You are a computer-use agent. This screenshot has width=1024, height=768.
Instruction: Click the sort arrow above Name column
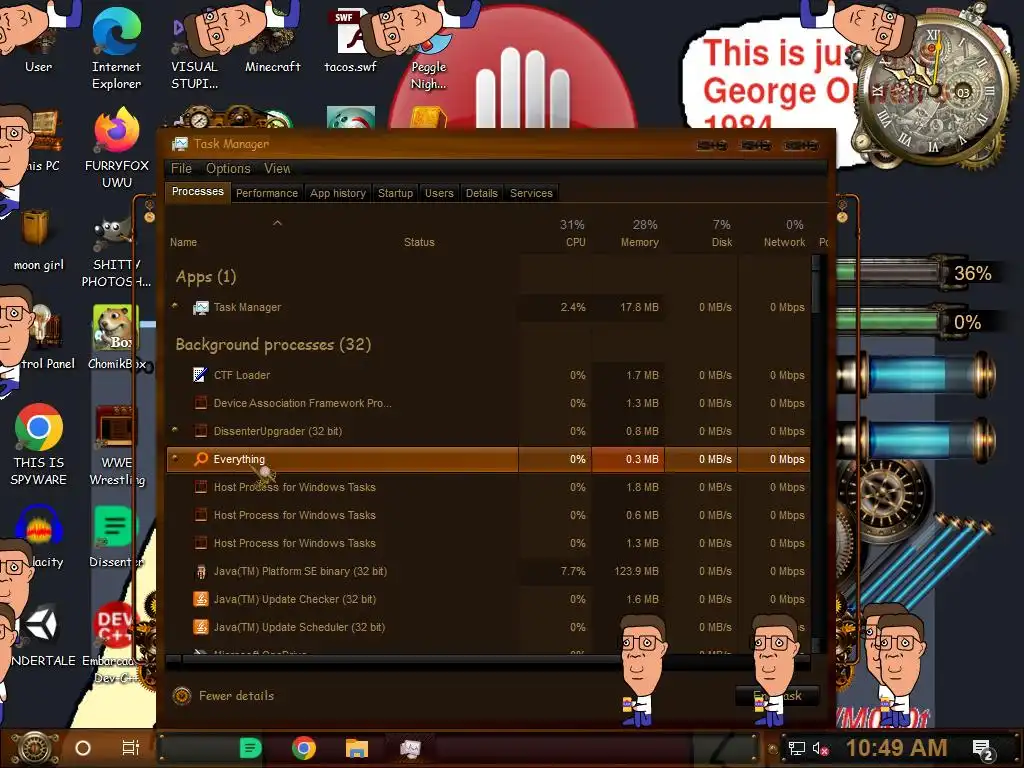(x=278, y=223)
